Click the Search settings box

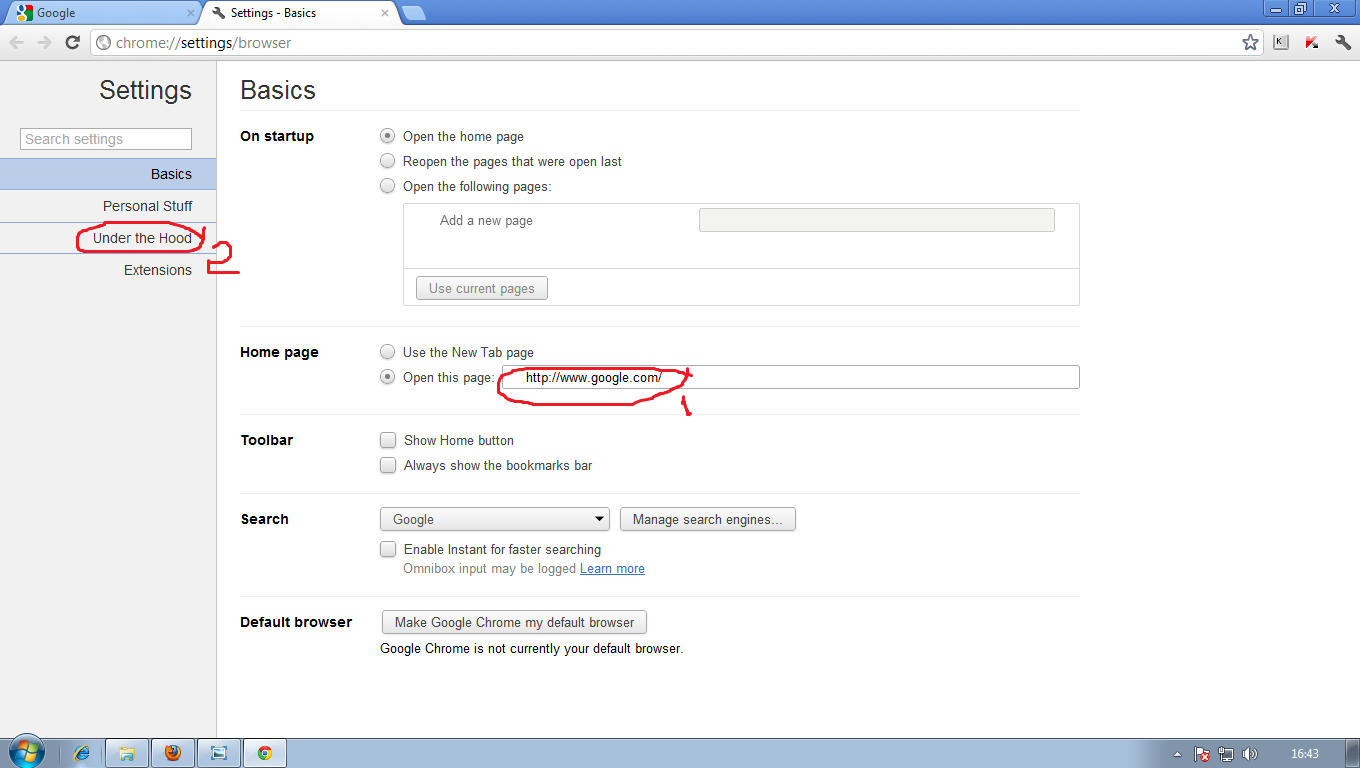[106, 139]
